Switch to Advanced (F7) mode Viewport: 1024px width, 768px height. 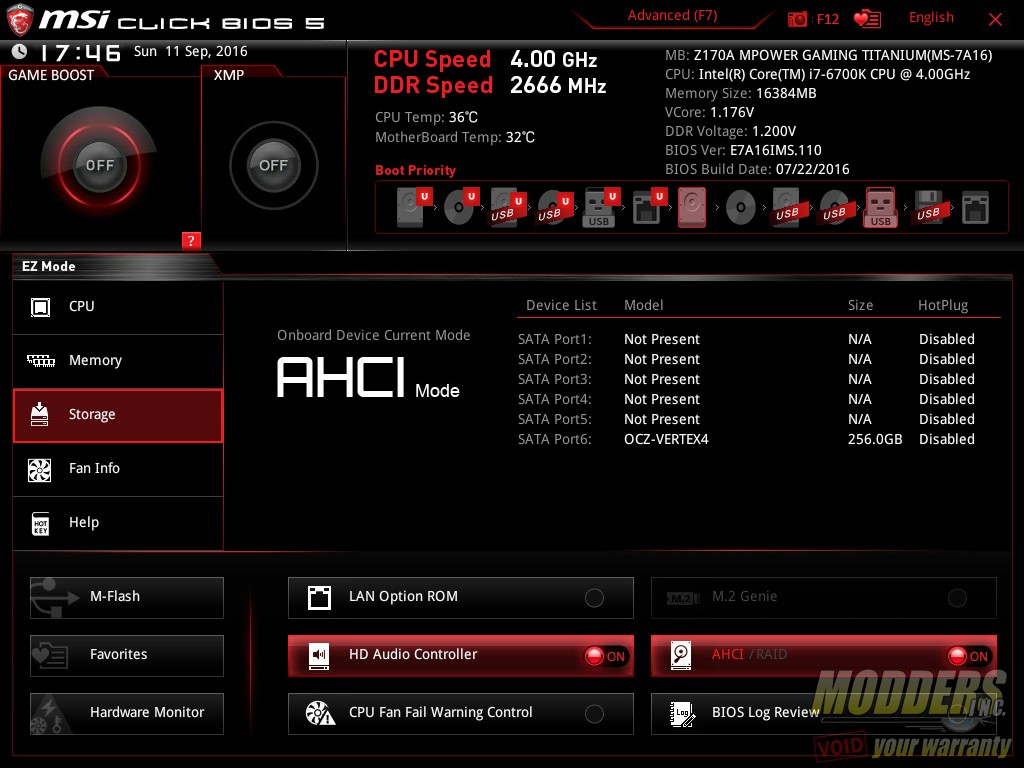click(x=672, y=15)
